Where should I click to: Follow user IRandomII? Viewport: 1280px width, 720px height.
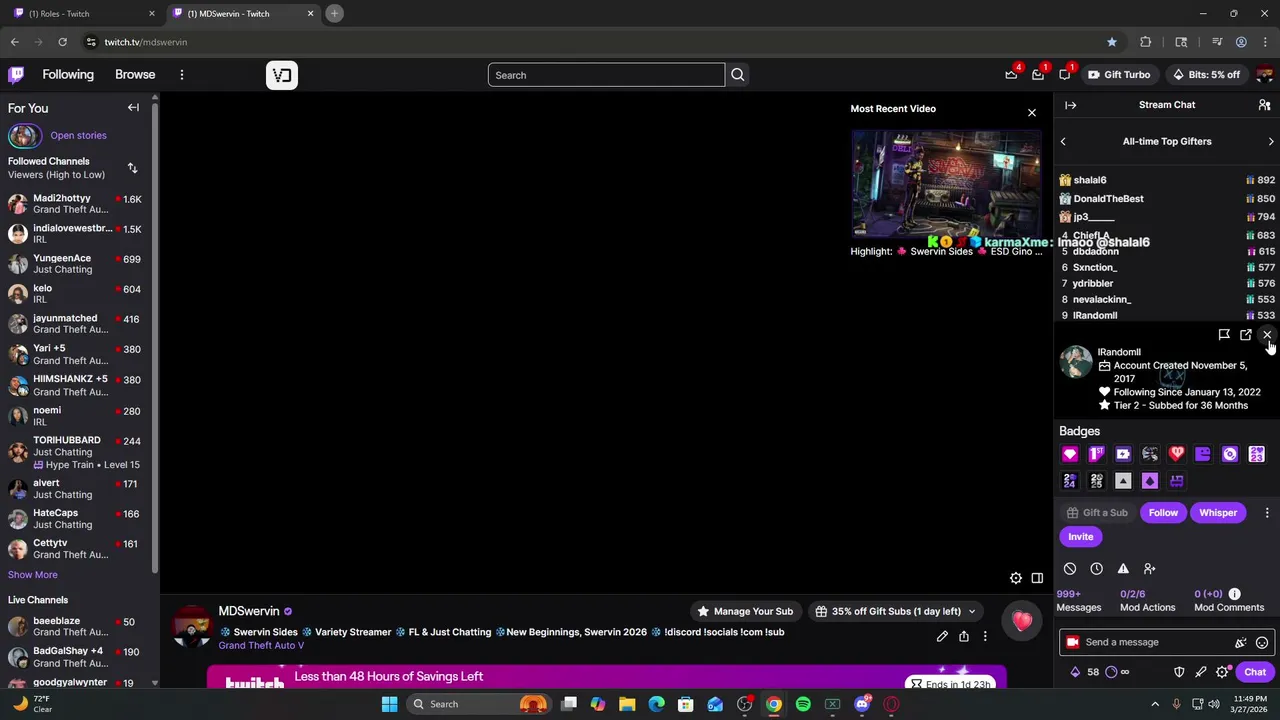[1163, 513]
